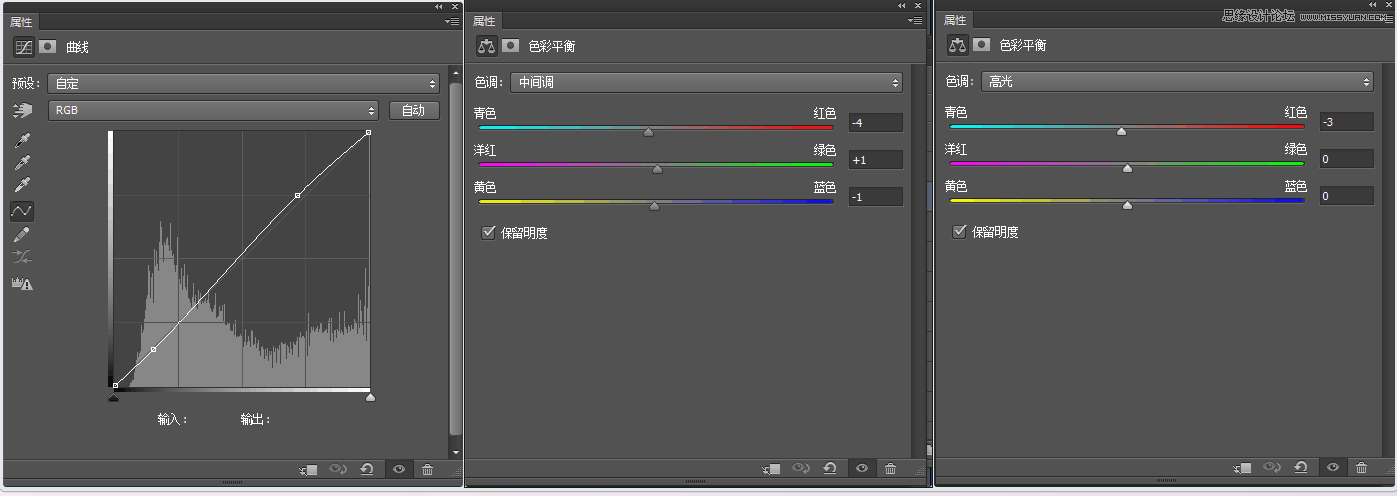Clip Midtones Color Balance adjustment to layer
This screenshot has height=496, width=1397.
[x=771, y=469]
